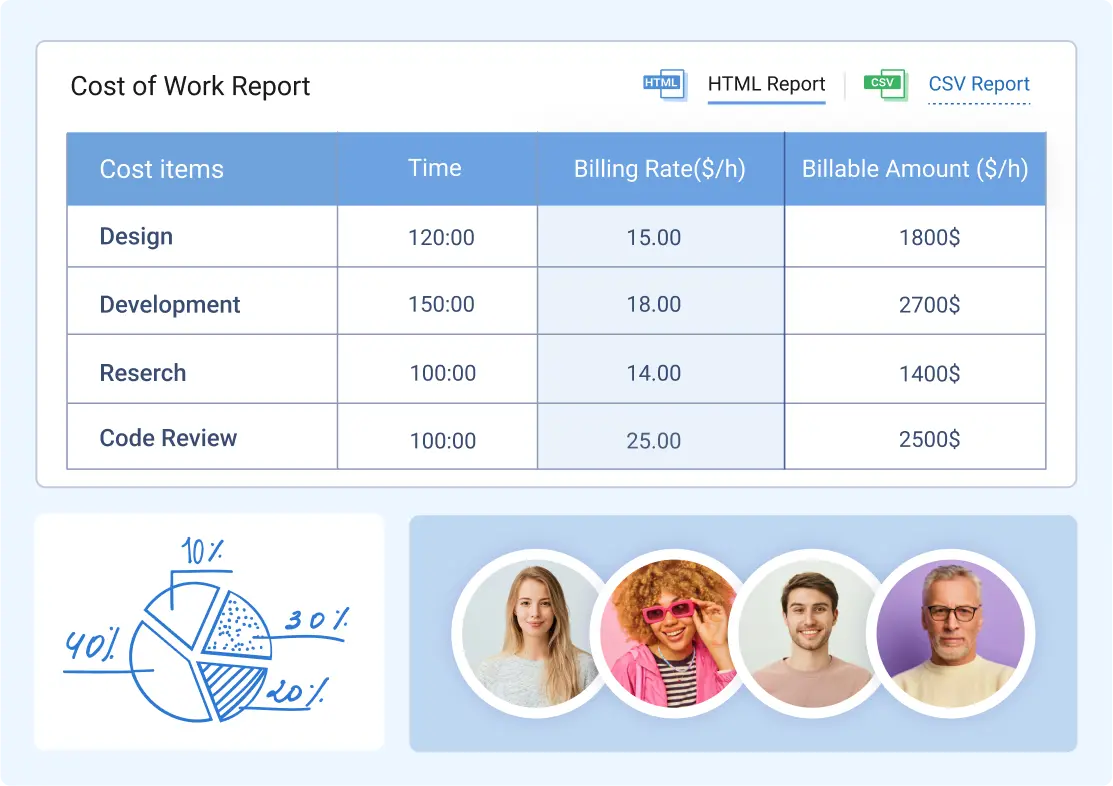This screenshot has height=786, width=1113.
Task: Select the Billable Amount ($/h) column header
Action: pos(915,169)
